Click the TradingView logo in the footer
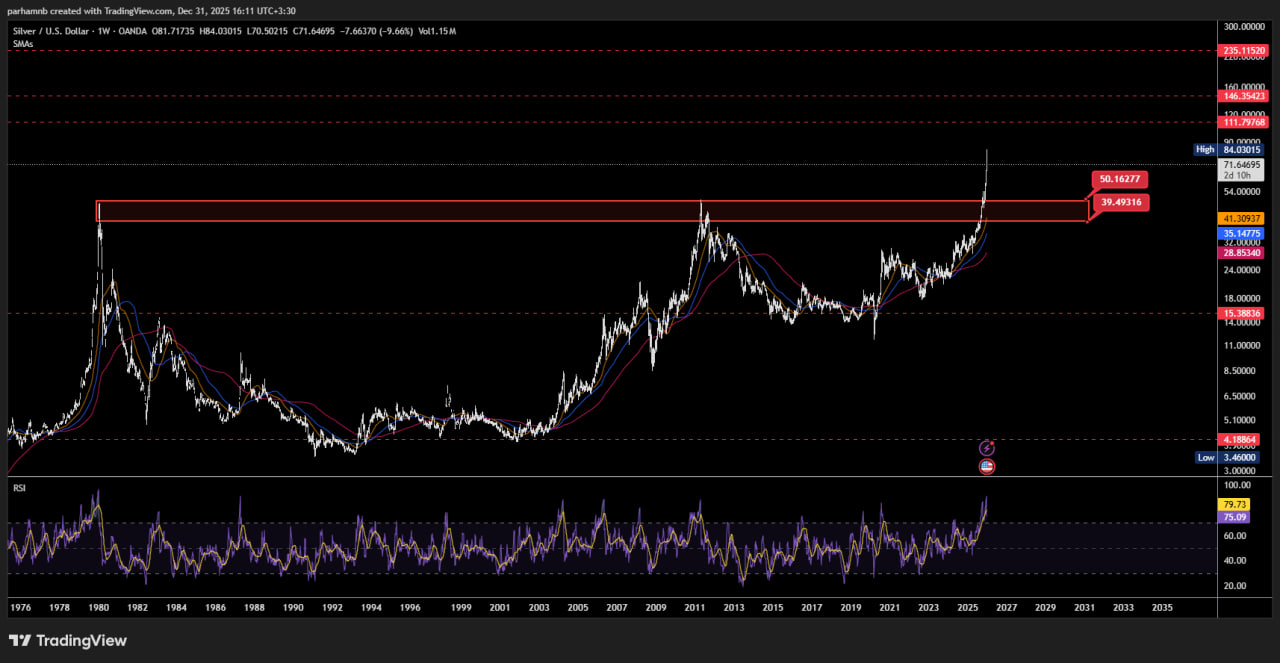The width and height of the screenshot is (1280, 663). pos(68,640)
